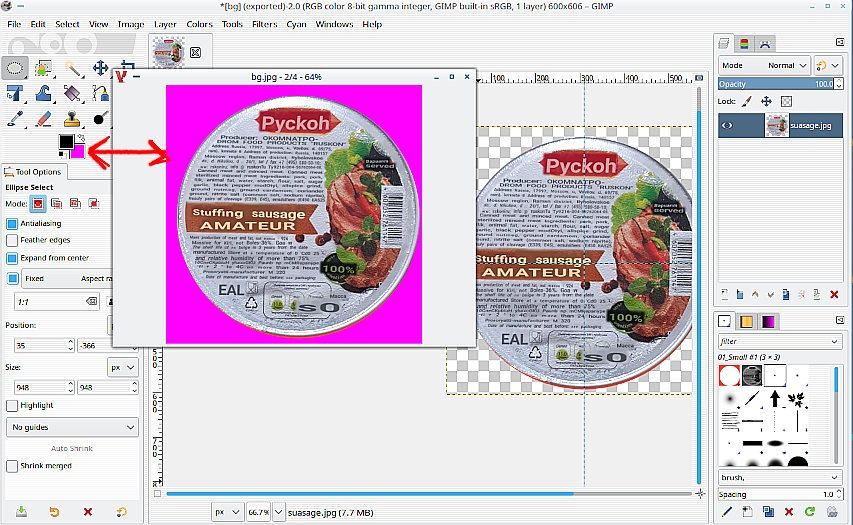Toggle the Fixed aspect ratio checkbox
This screenshot has width=853, height=525.
(12, 279)
